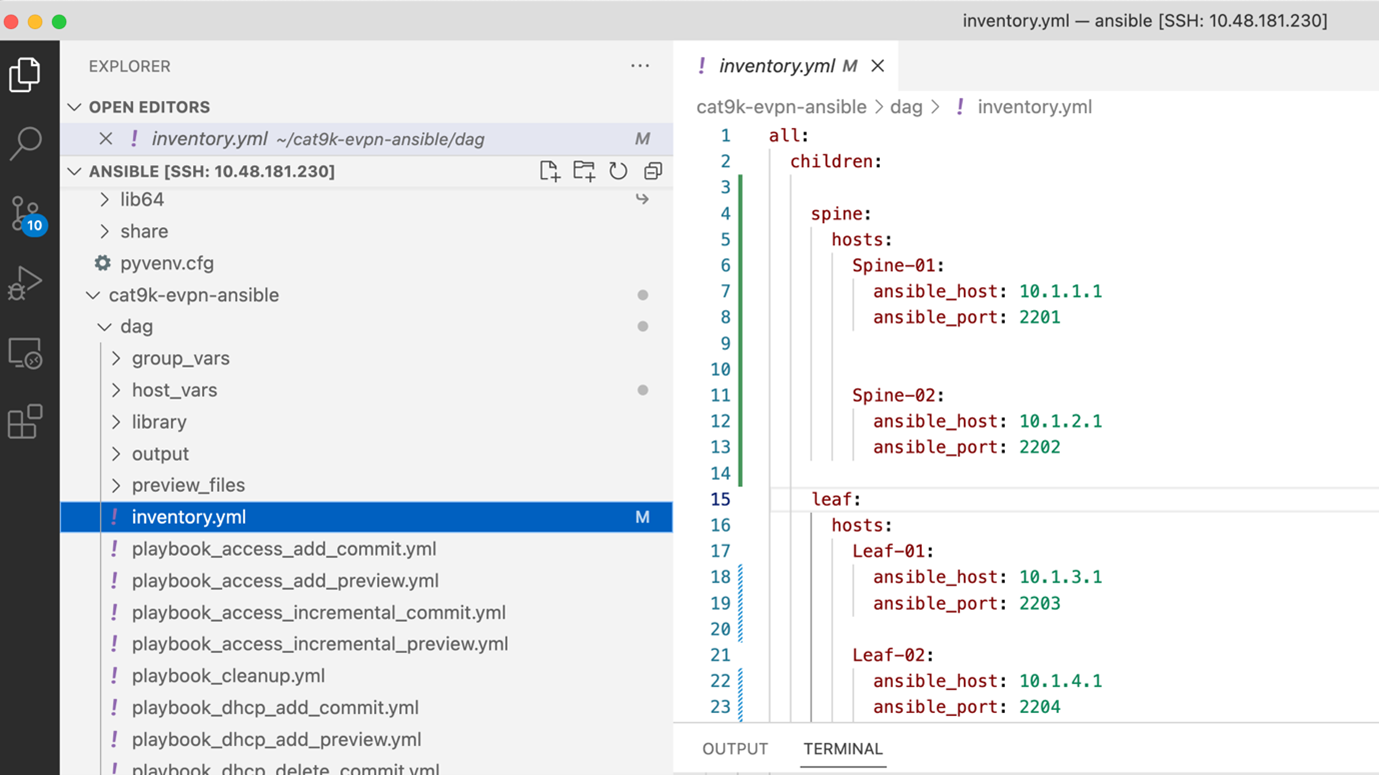Open the Extensions view
Image resolution: width=1379 pixels, height=775 pixels.
[25, 422]
